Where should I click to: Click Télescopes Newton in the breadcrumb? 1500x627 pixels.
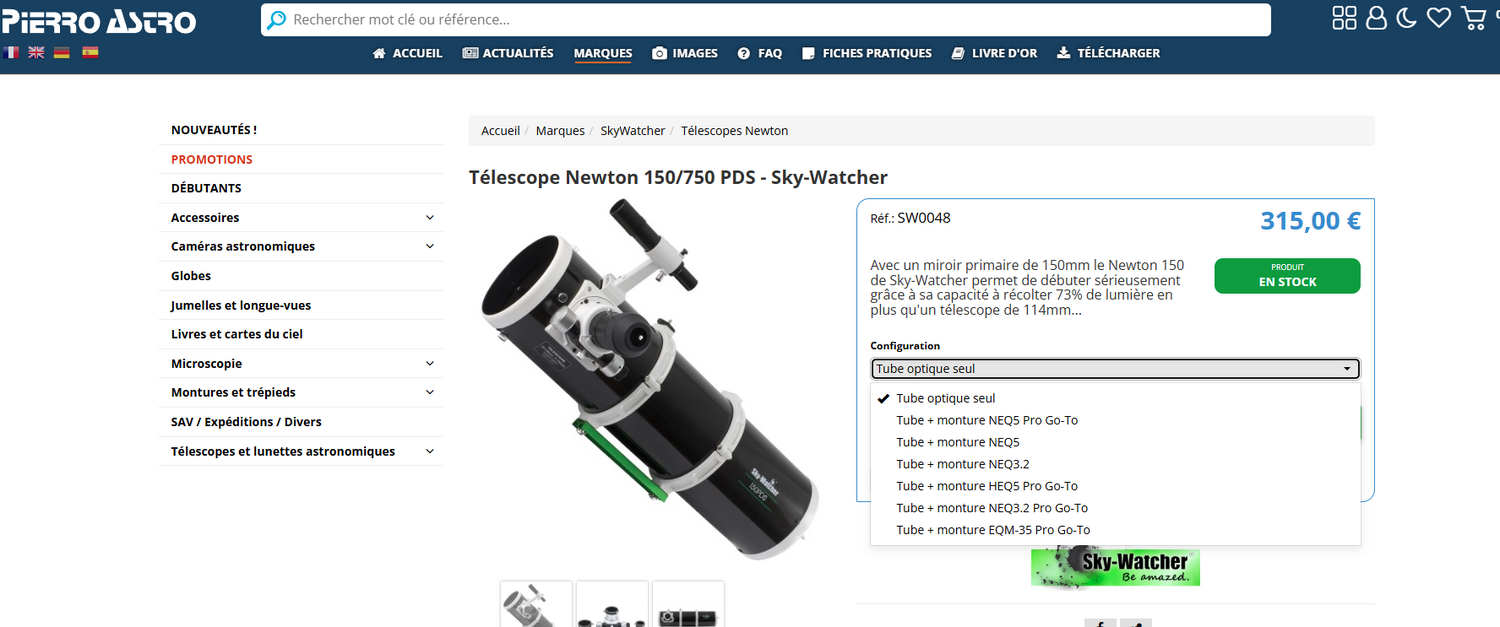(x=735, y=131)
